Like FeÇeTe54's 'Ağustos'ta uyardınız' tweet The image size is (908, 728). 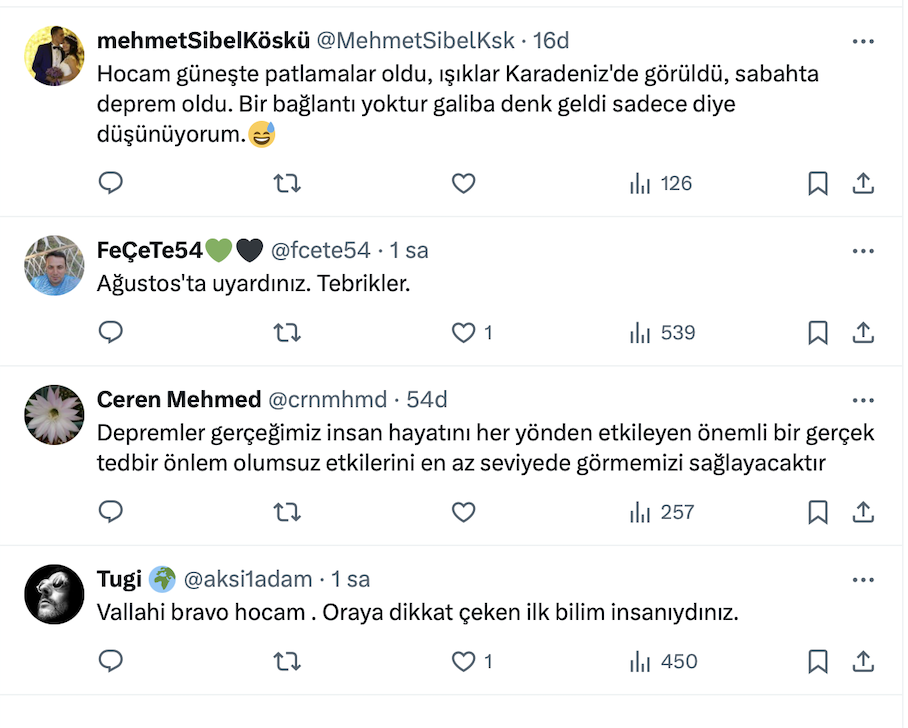(x=462, y=332)
